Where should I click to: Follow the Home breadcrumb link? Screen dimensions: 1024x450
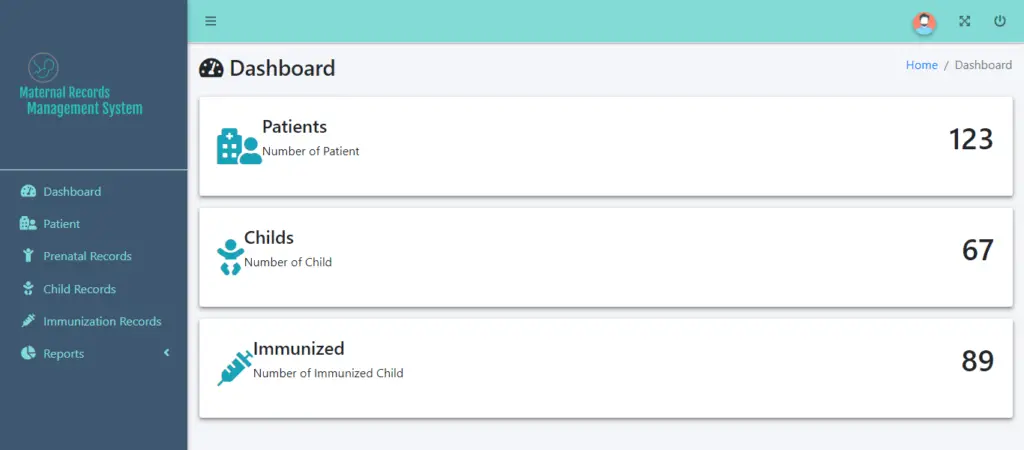coord(921,65)
